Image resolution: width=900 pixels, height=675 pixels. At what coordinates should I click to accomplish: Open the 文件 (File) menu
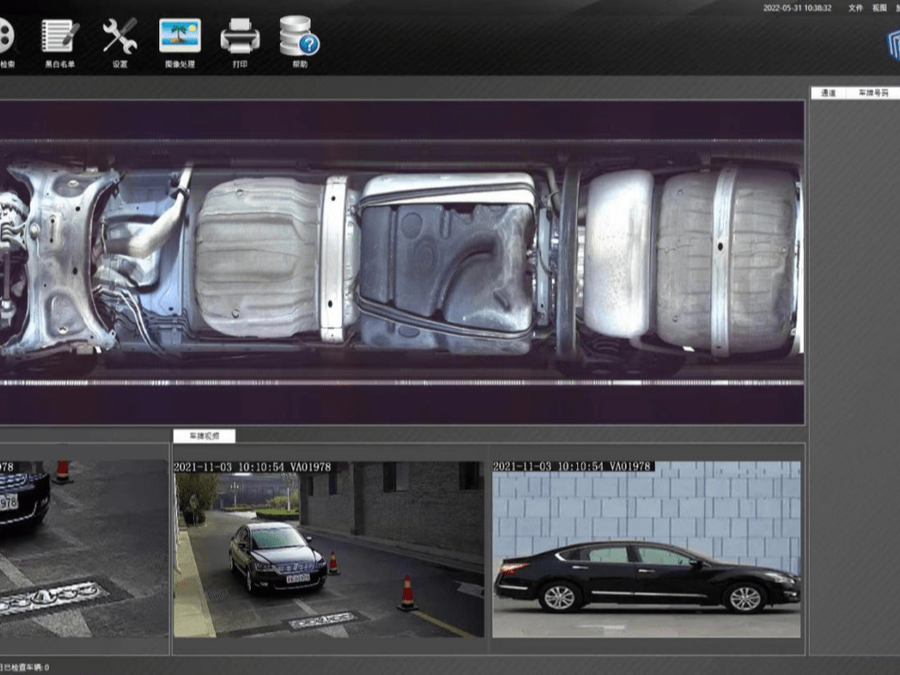pos(855,8)
